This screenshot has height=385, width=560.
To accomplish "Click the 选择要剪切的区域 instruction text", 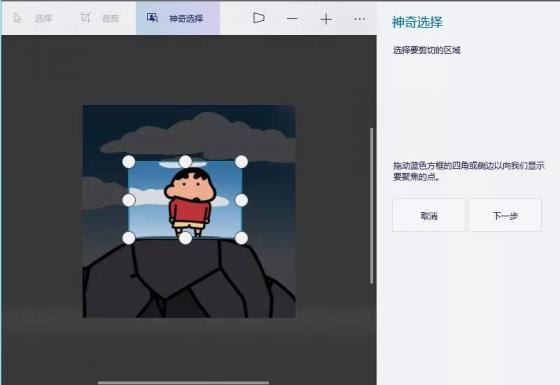I will [x=427, y=50].
